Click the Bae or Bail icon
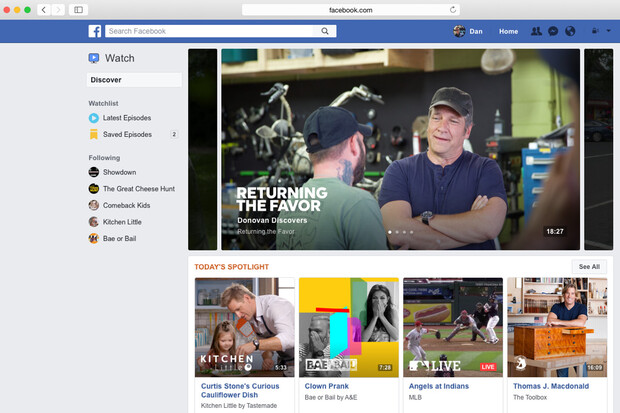Screen dimensions: 620x413 pos(94,239)
